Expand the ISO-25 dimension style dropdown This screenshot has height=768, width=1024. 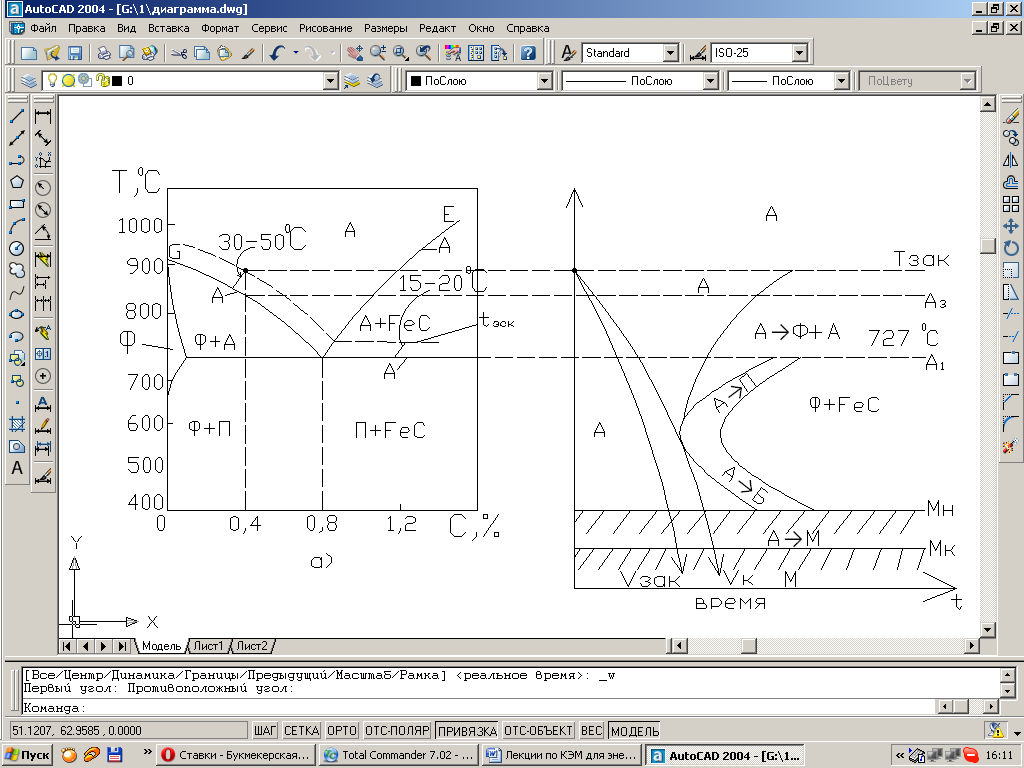click(x=799, y=53)
